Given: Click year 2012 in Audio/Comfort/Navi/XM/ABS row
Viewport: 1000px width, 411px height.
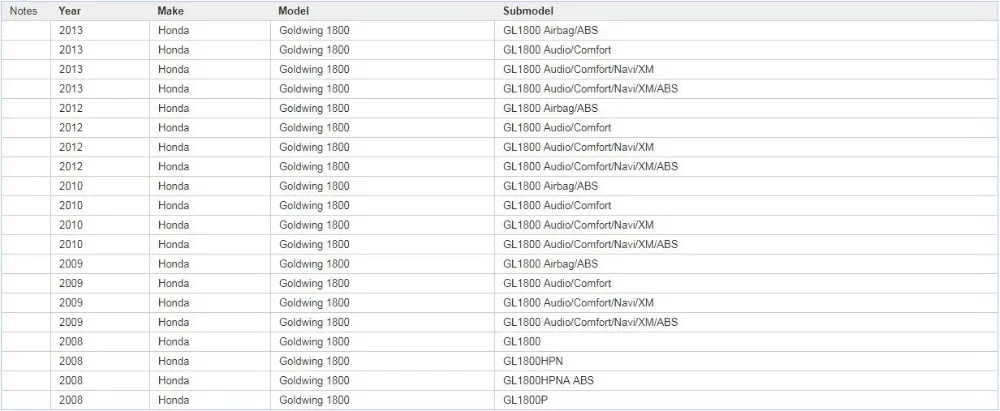Looking at the screenshot, I should [x=71, y=167].
